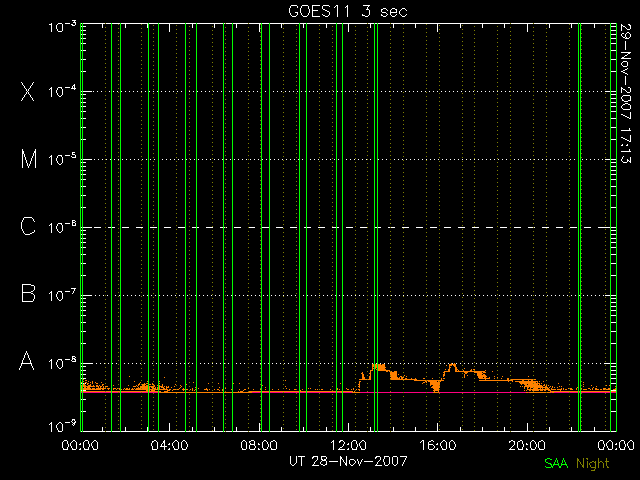Click the X flare class label
This screenshot has height=480, width=640.
pos(28,91)
